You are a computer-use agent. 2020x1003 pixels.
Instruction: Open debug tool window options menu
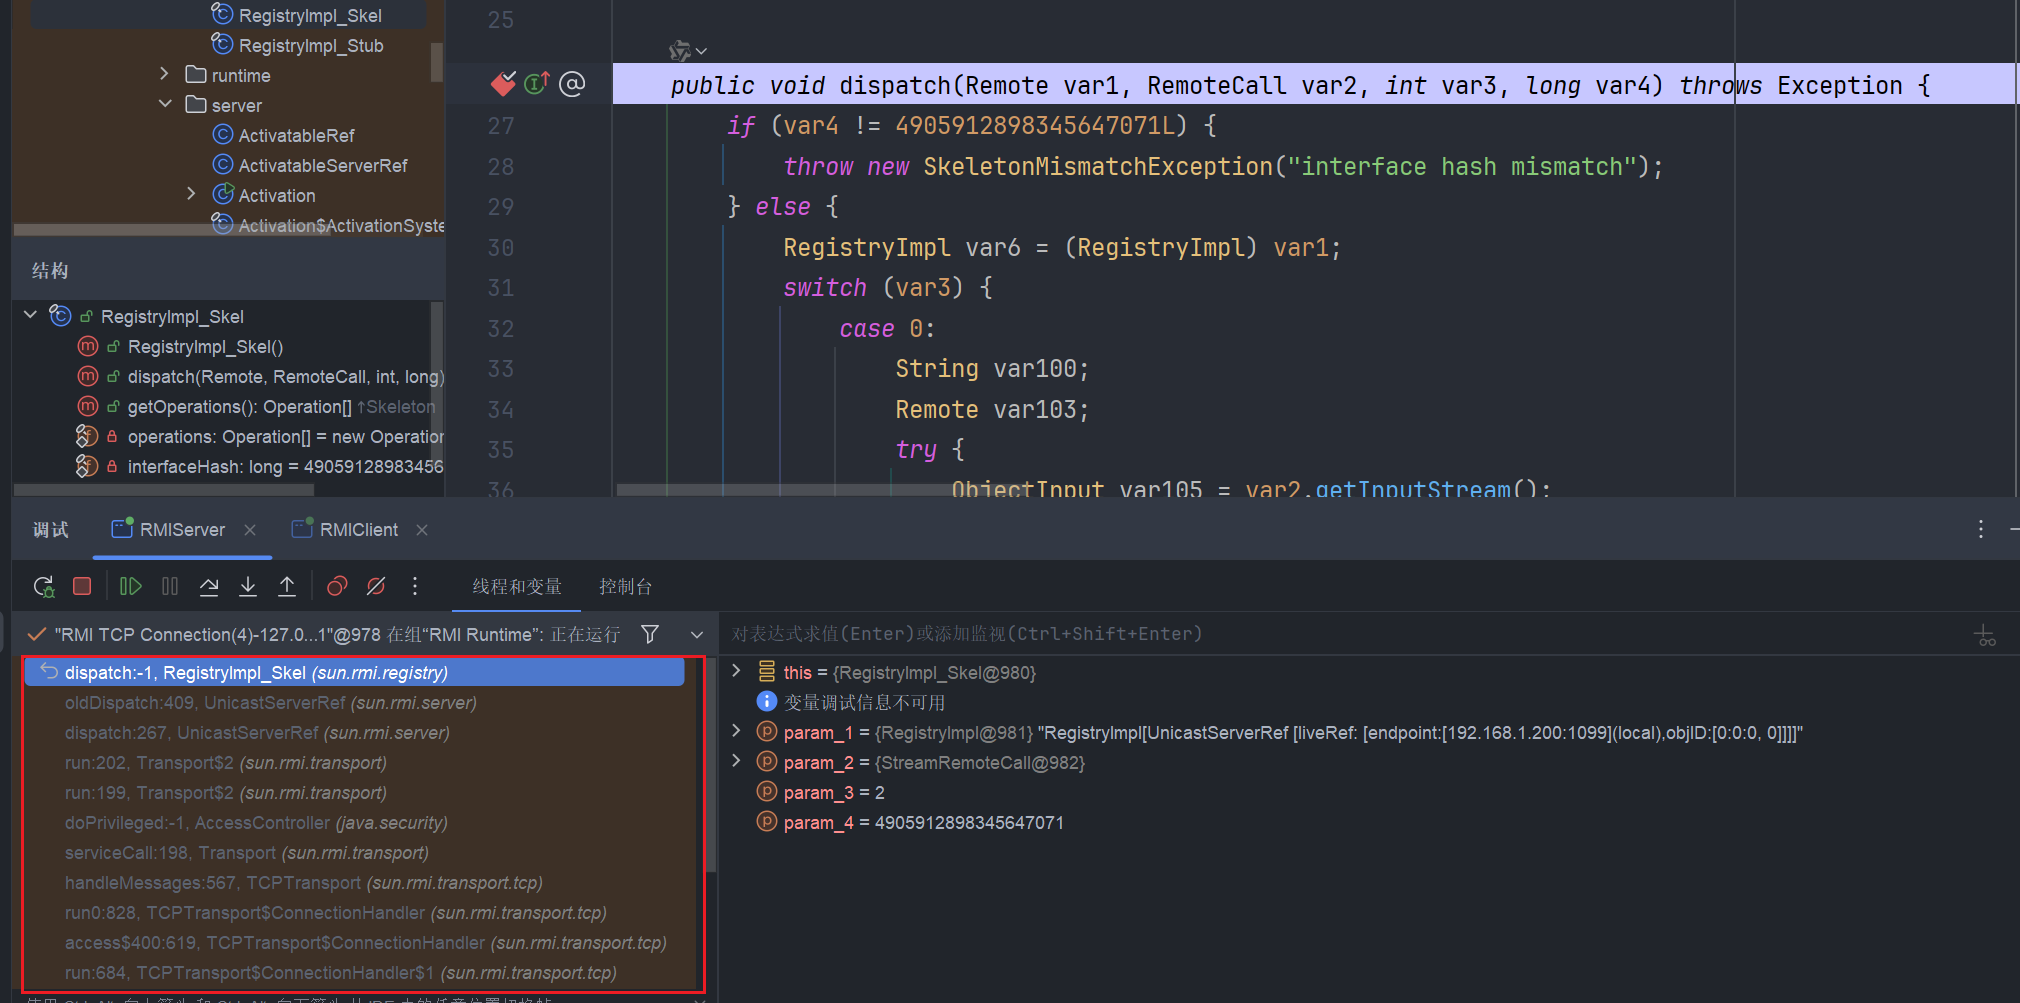1981,529
